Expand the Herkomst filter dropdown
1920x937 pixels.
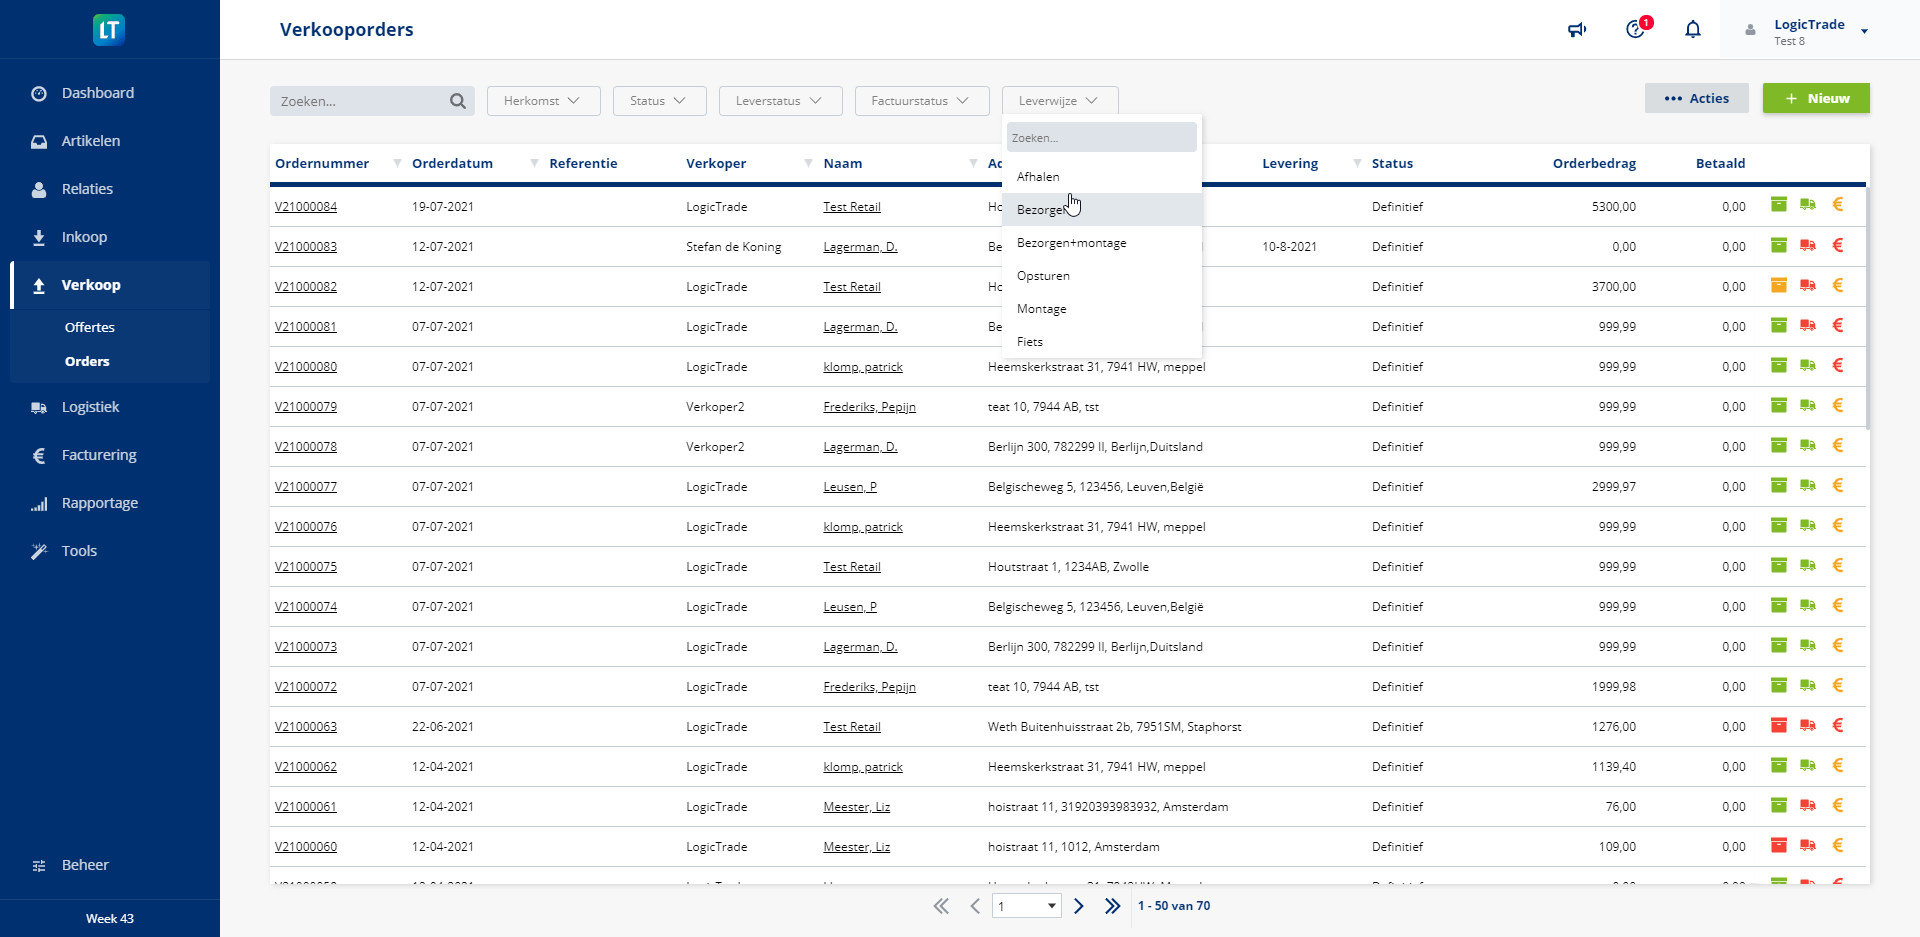(x=543, y=101)
